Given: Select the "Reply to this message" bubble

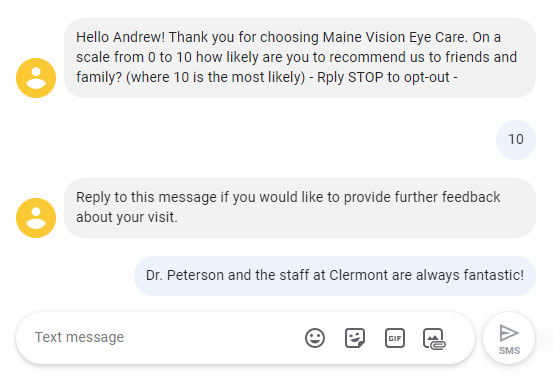Looking at the screenshot, I should coord(300,208).
